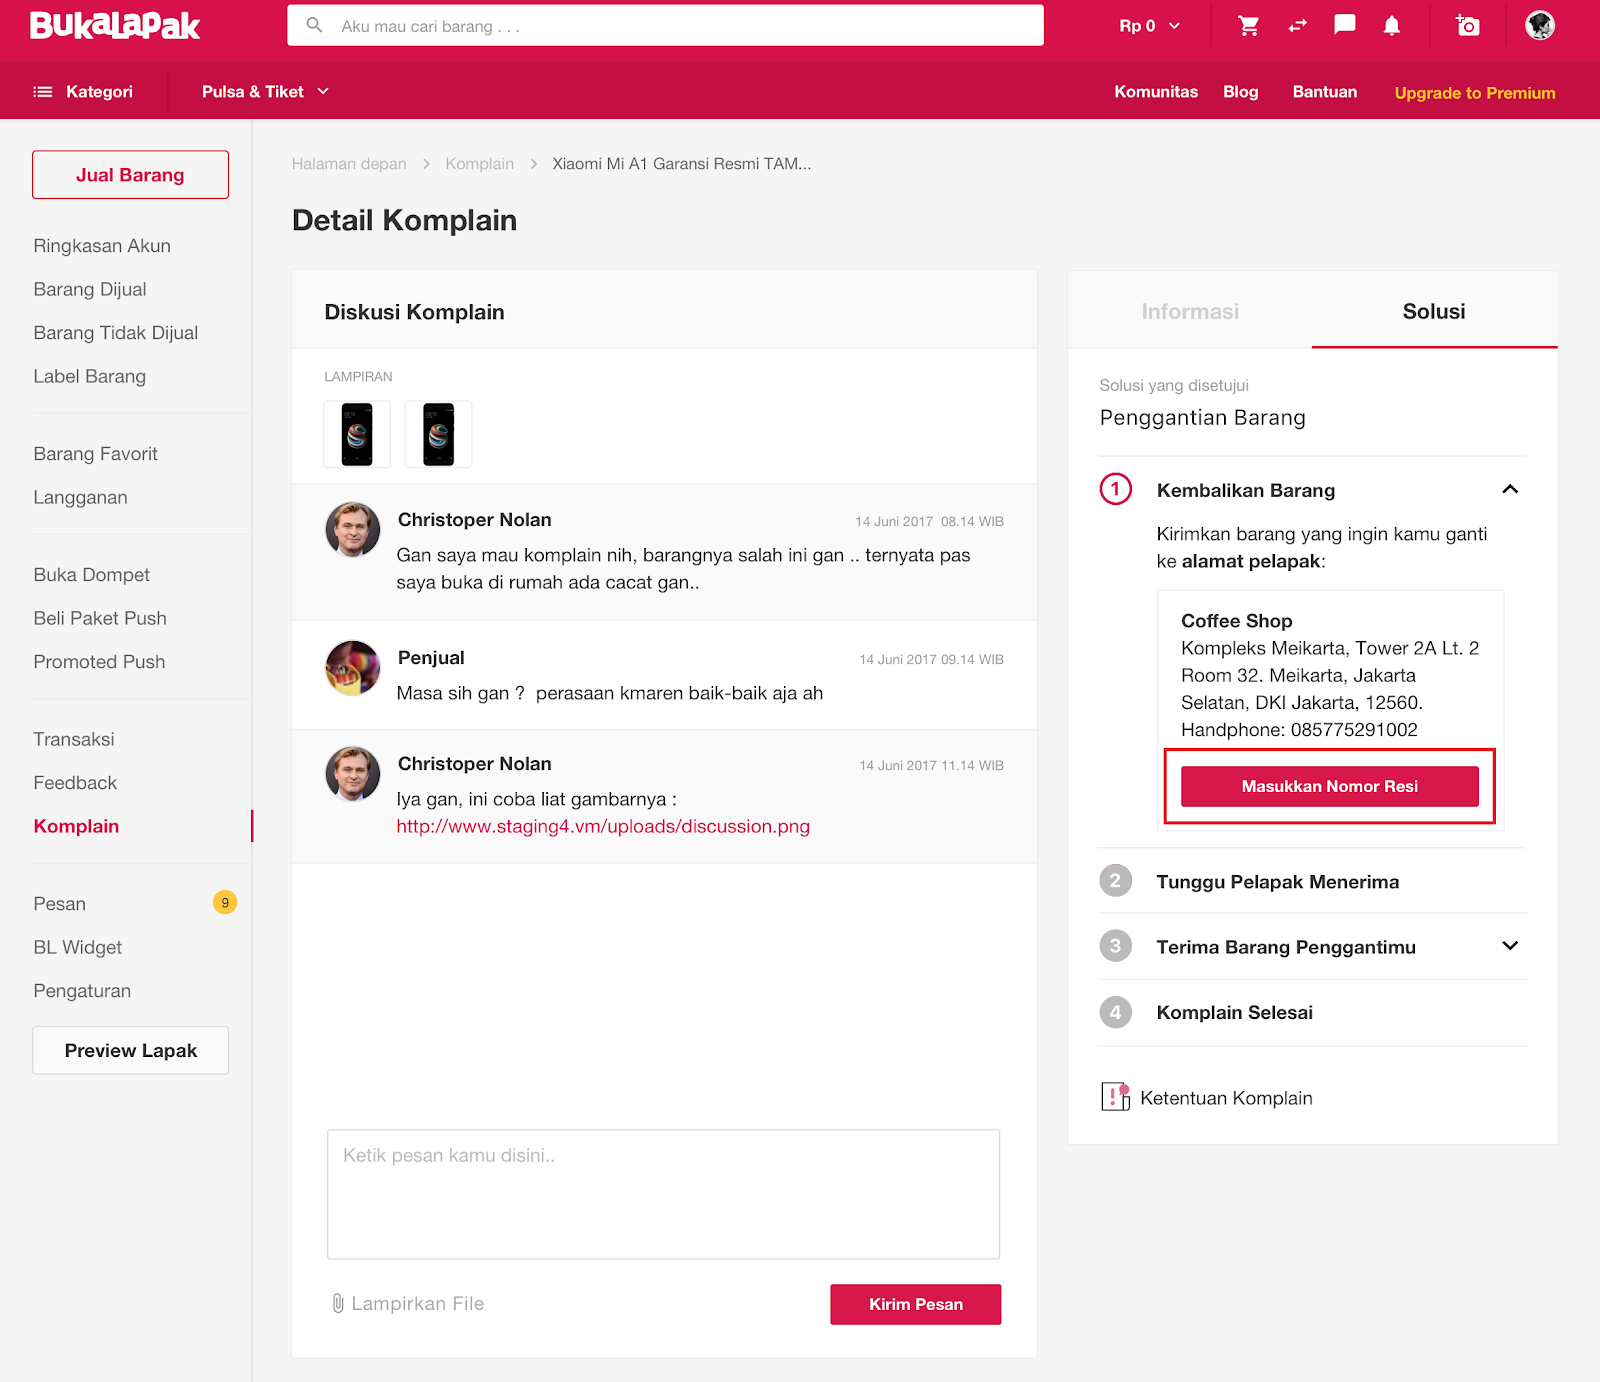This screenshot has height=1382, width=1600.
Task: Select Komplain in sidebar
Action: (x=76, y=826)
